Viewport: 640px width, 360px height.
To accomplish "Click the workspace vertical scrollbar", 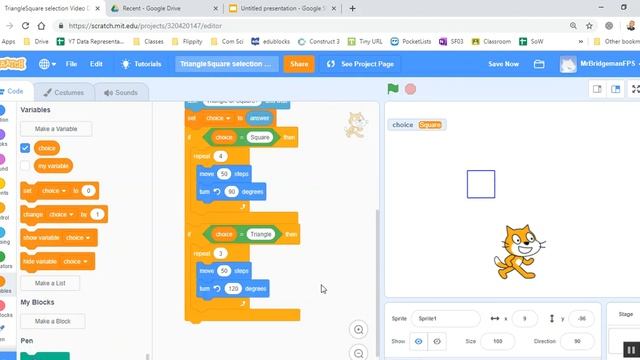I will tap(377, 282).
